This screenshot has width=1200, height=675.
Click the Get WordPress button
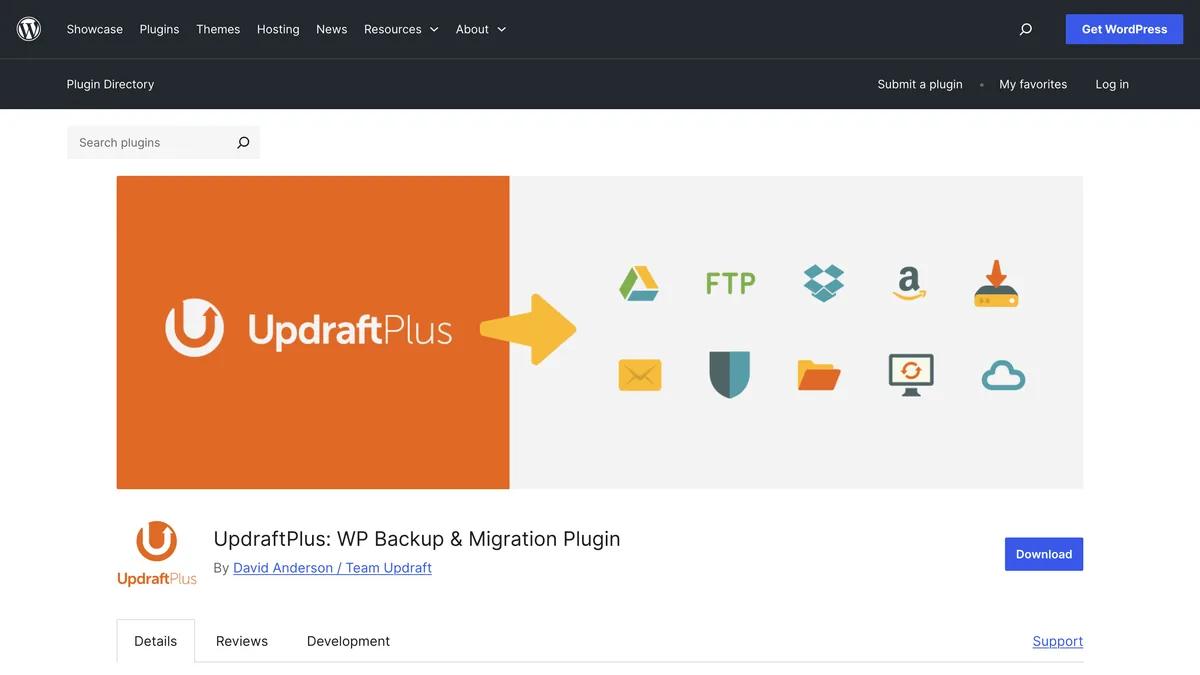[x=1125, y=29]
